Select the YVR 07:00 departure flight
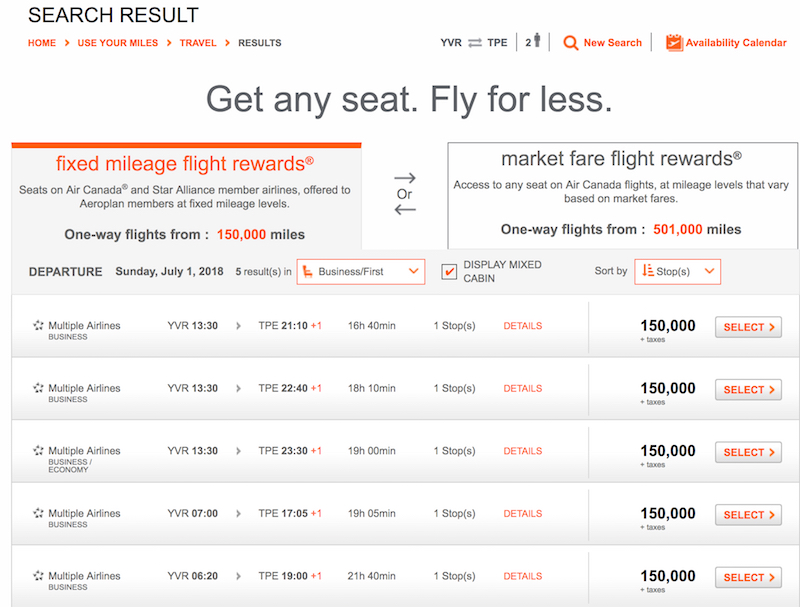The image size is (800, 607). 748,515
